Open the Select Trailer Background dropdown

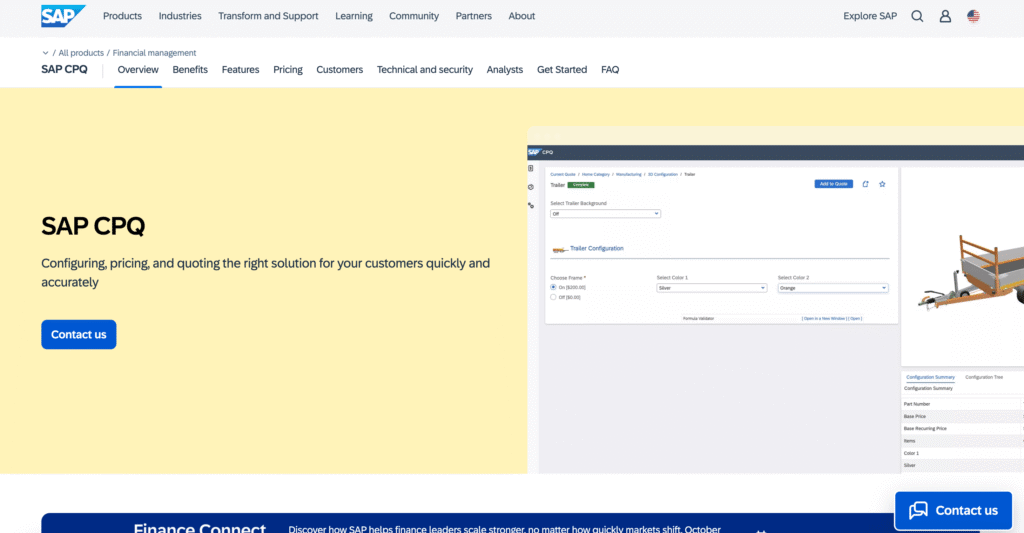pyautogui.click(x=605, y=214)
